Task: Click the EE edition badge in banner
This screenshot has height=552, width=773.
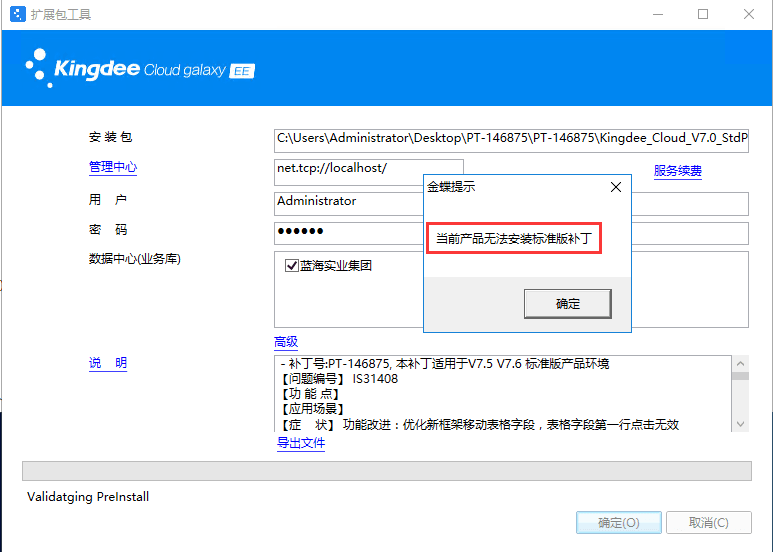Action: point(242,71)
